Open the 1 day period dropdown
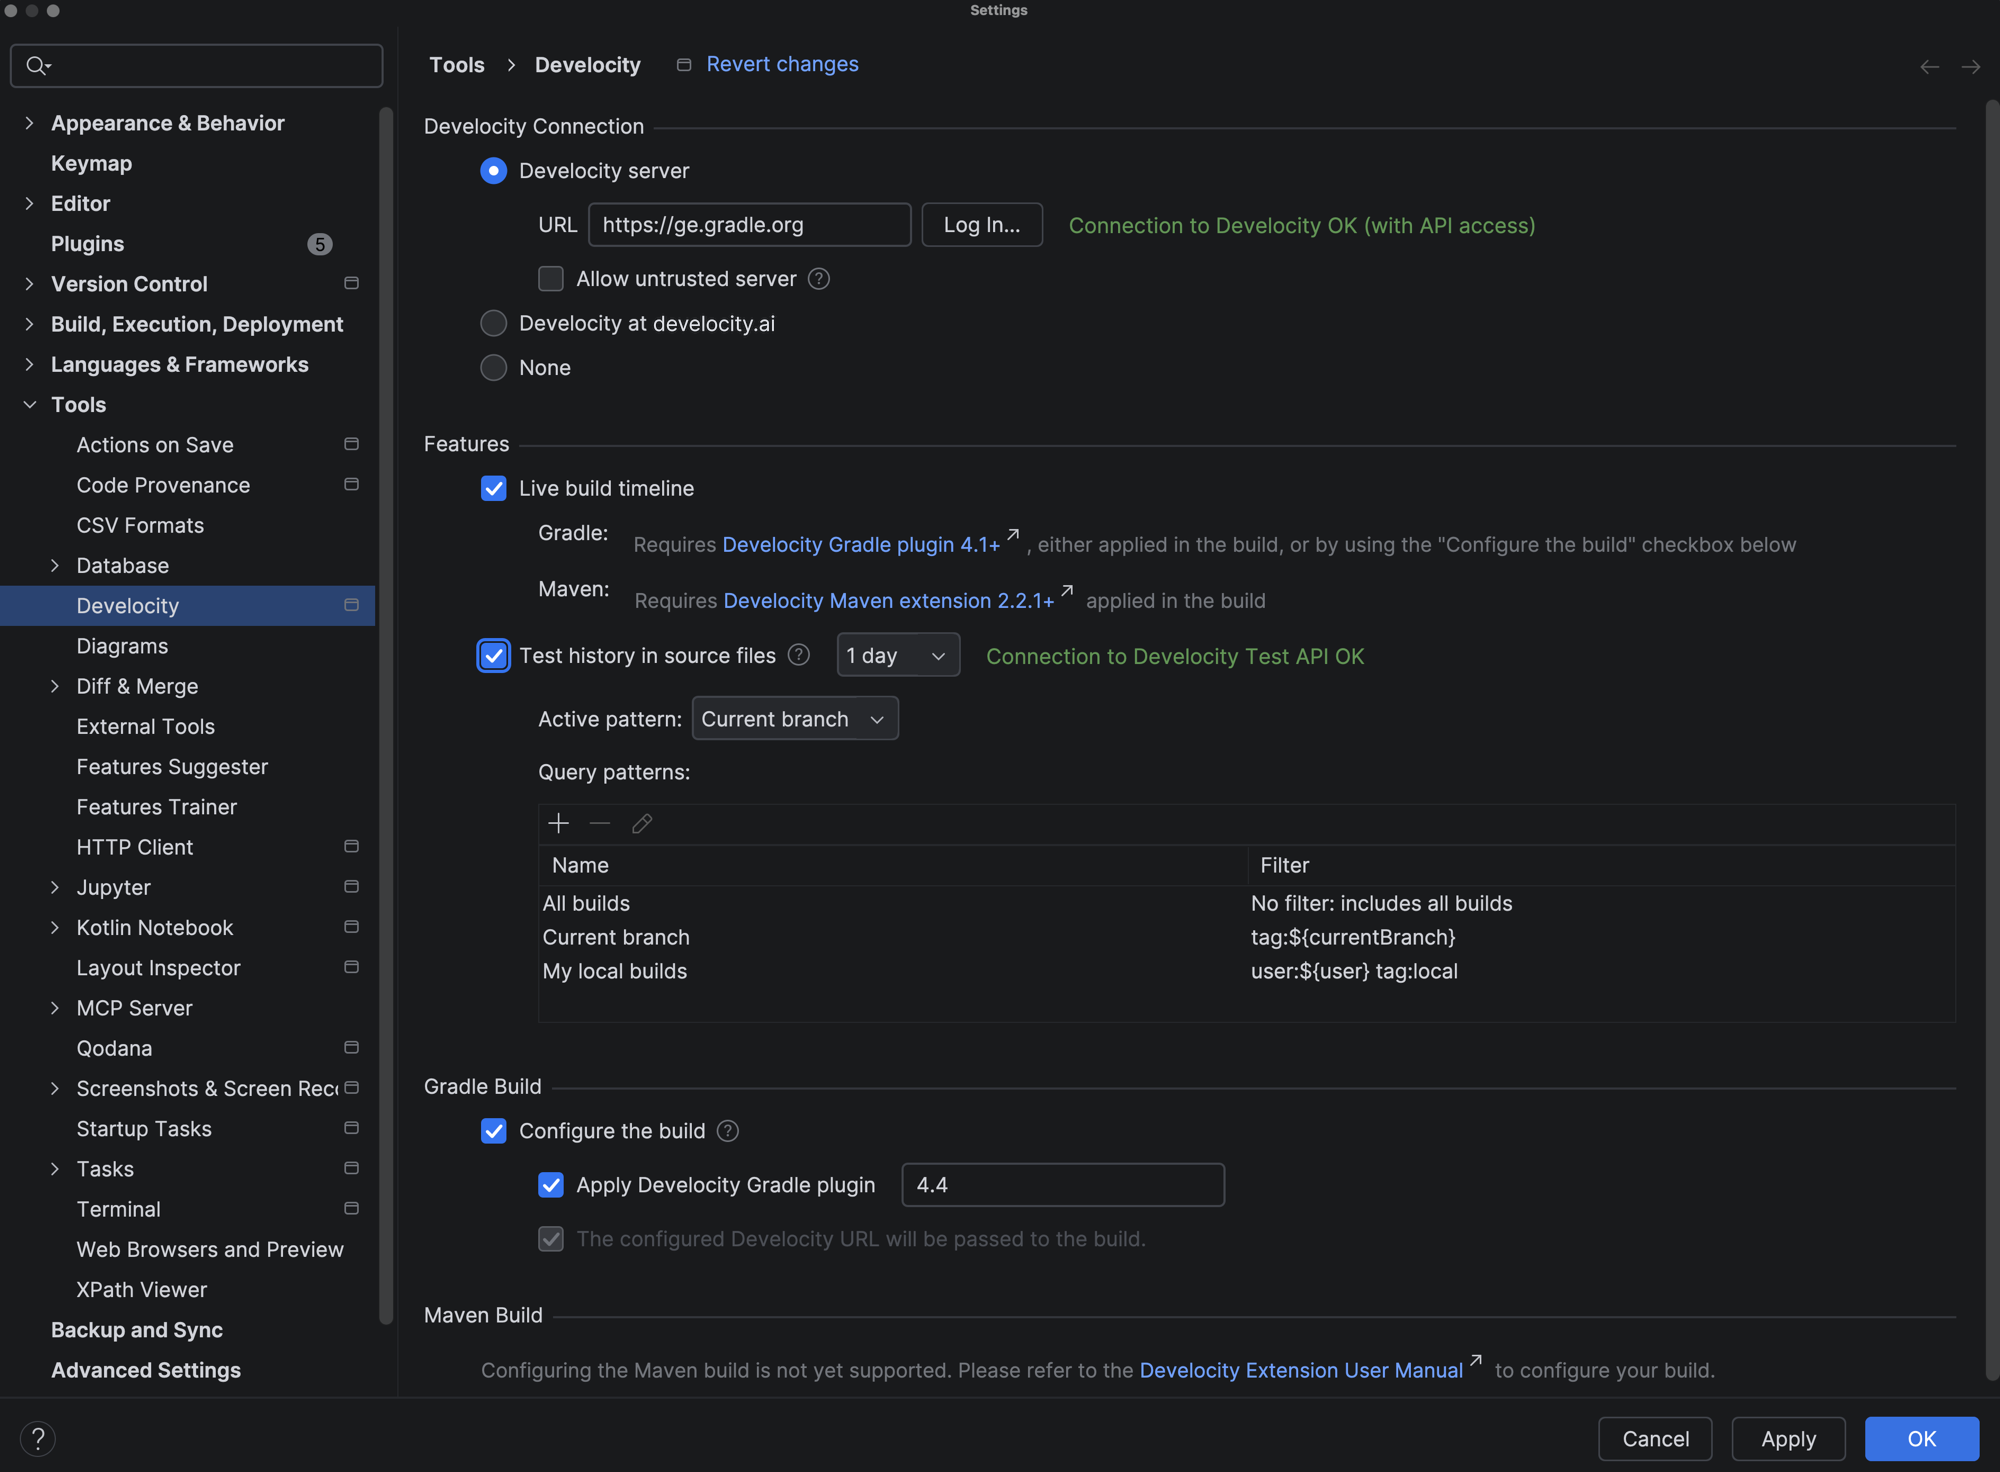2000x1472 pixels. point(898,655)
